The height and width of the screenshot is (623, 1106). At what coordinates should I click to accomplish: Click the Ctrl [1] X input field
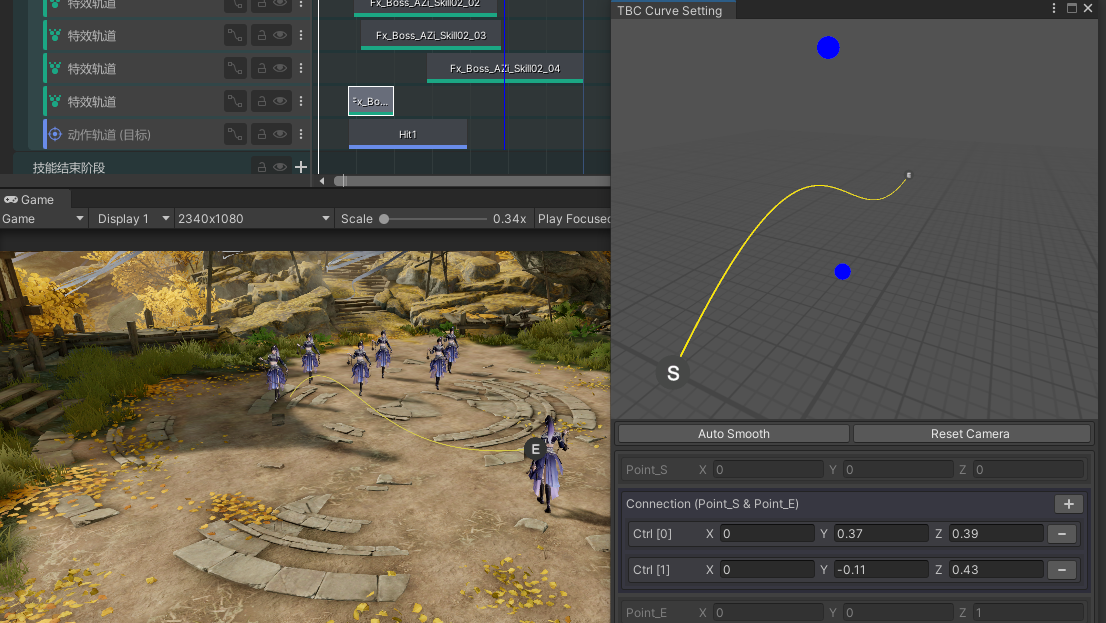767,570
